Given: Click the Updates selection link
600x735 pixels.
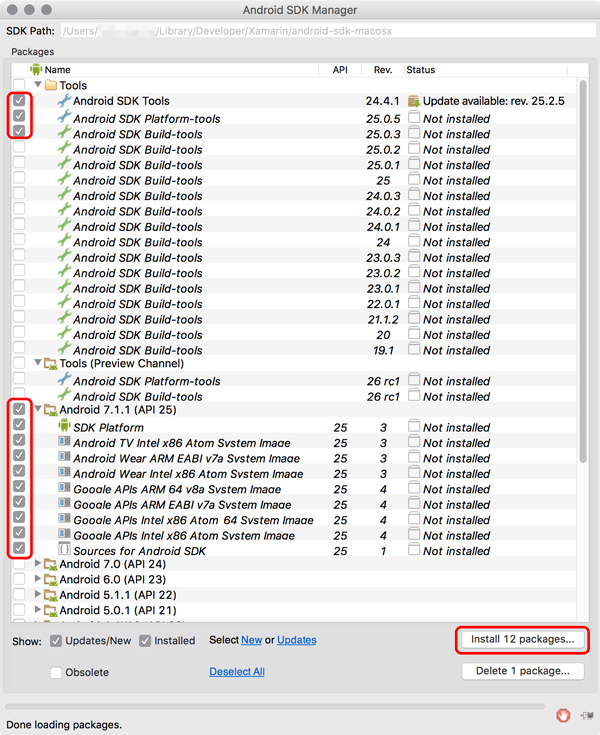Looking at the screenshot, I should pos(297,640).
